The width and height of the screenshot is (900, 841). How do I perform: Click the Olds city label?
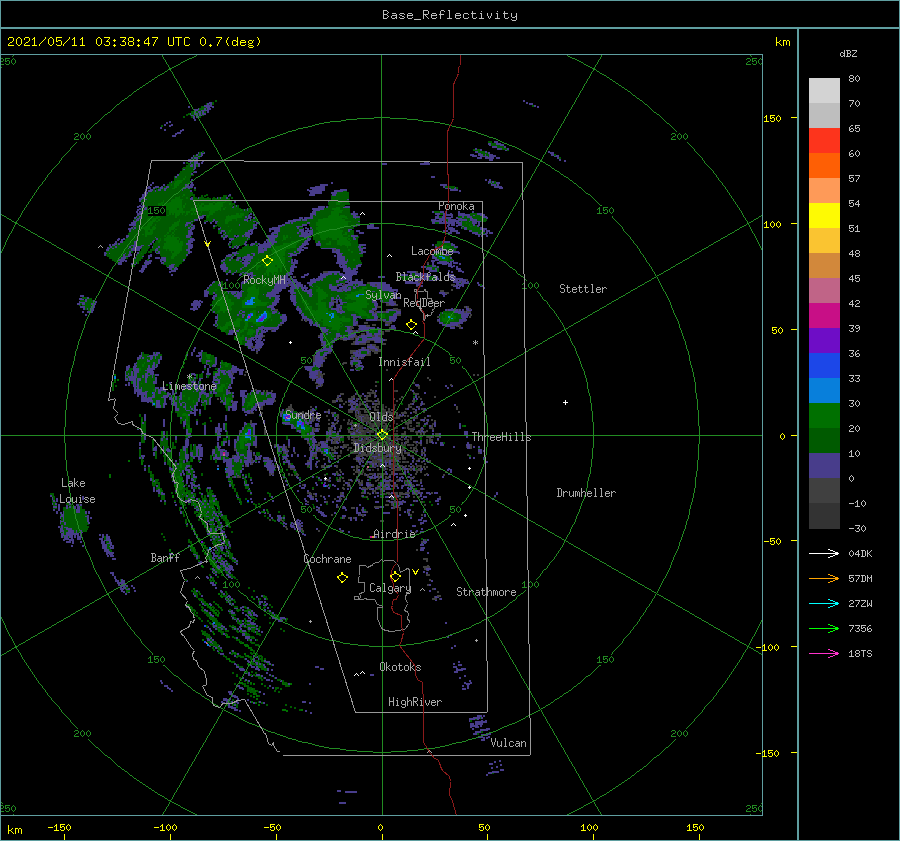(381, 416)
